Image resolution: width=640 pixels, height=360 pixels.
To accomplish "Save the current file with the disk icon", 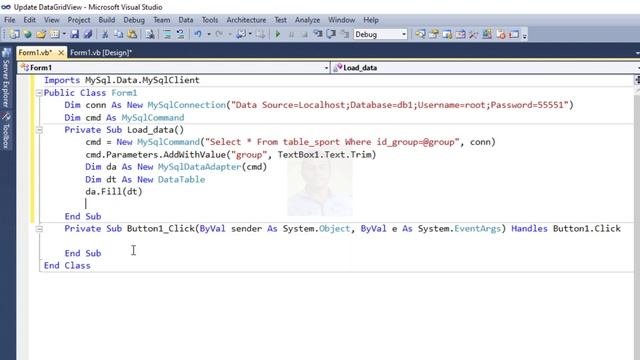I will 74,34.
